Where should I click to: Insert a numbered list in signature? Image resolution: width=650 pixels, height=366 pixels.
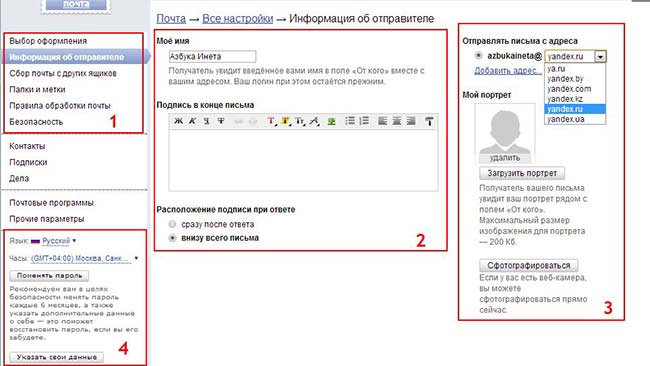(x=364, y=121)
